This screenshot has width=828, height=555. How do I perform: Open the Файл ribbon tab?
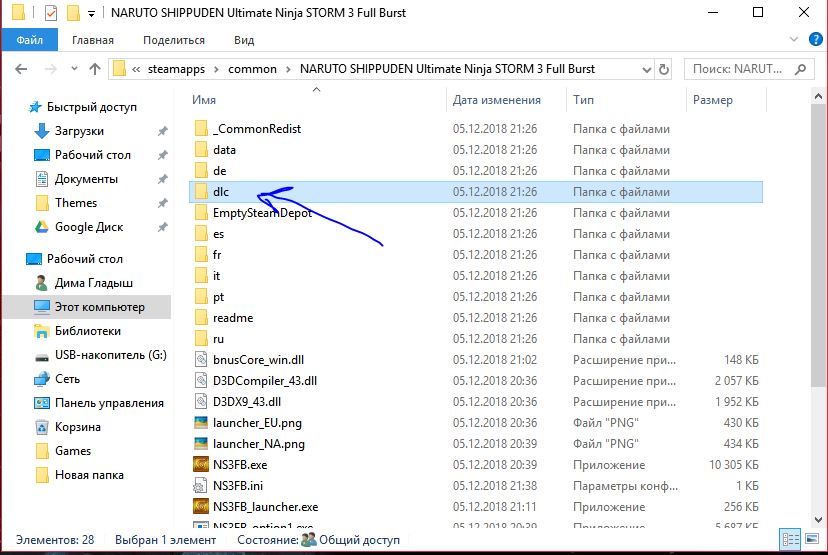30,40
